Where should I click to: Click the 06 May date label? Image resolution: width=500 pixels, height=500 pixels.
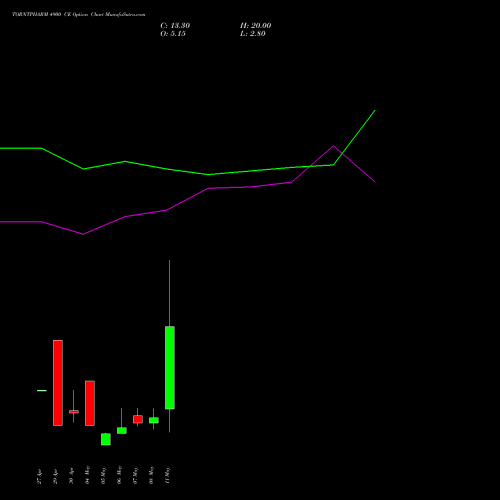click(119, 475)
